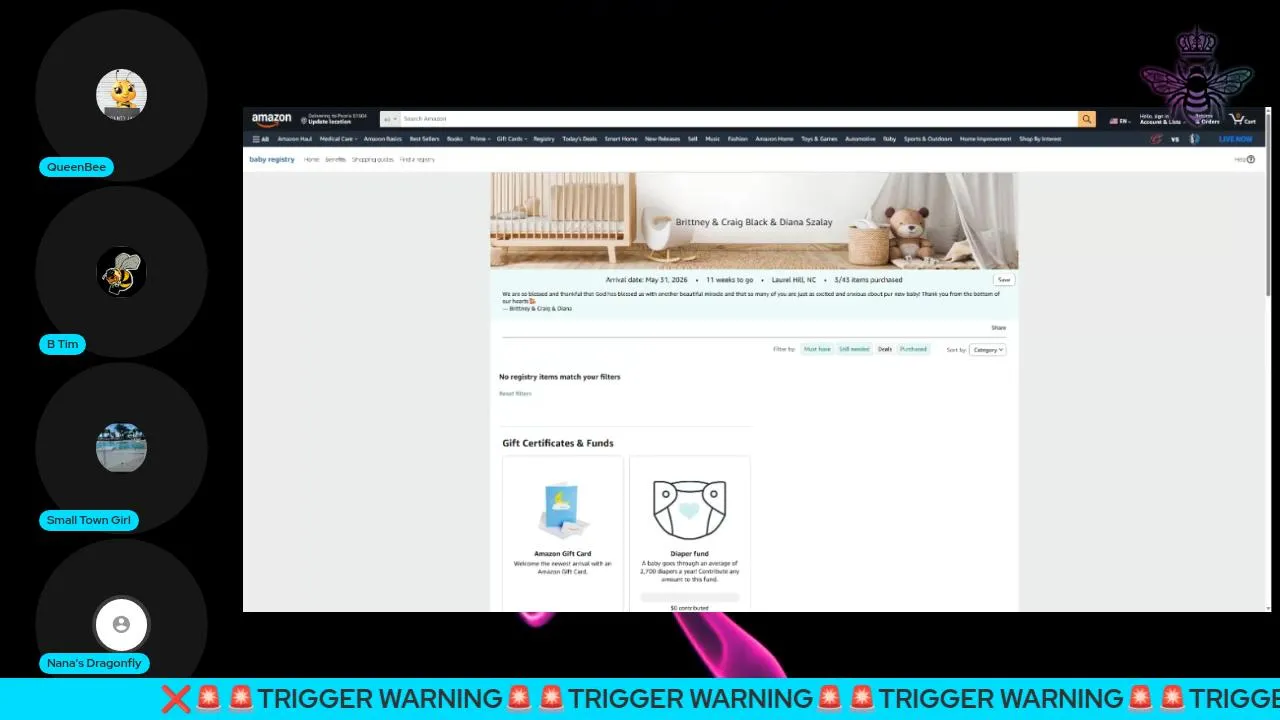This screenshot has width=1280, height=720.
Task: Expand the Gift Cards nav dropdown
Action: pyautogui.click(x=511, y=139)
